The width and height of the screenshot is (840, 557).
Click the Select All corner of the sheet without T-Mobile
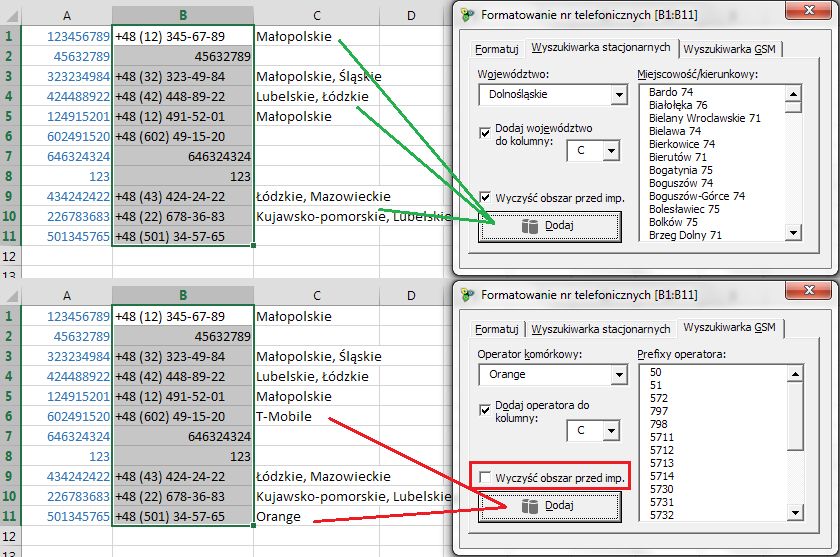point(11,16)
